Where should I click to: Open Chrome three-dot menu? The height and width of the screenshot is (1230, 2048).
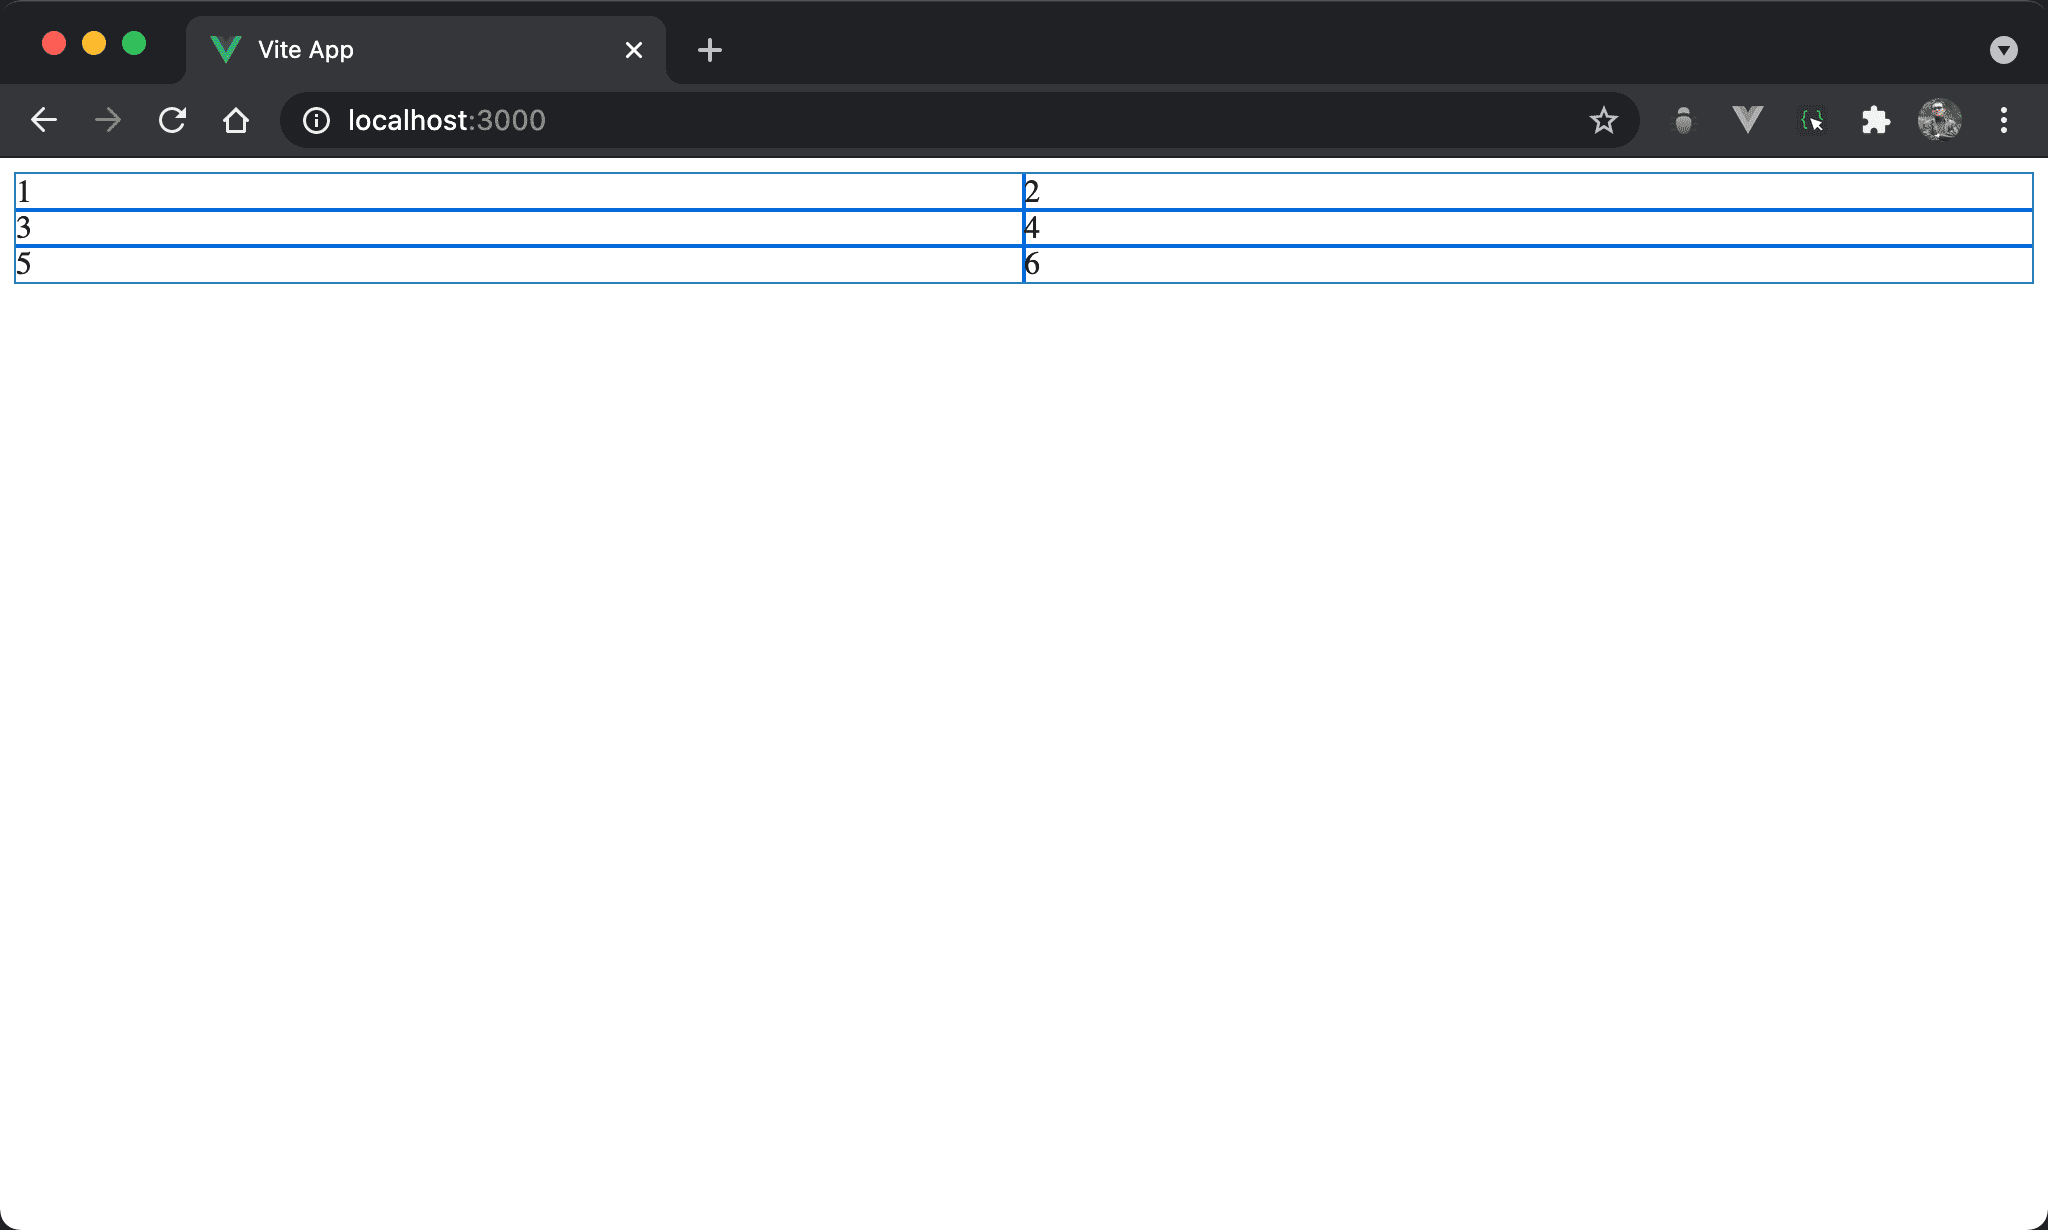tap(2003, 120)
